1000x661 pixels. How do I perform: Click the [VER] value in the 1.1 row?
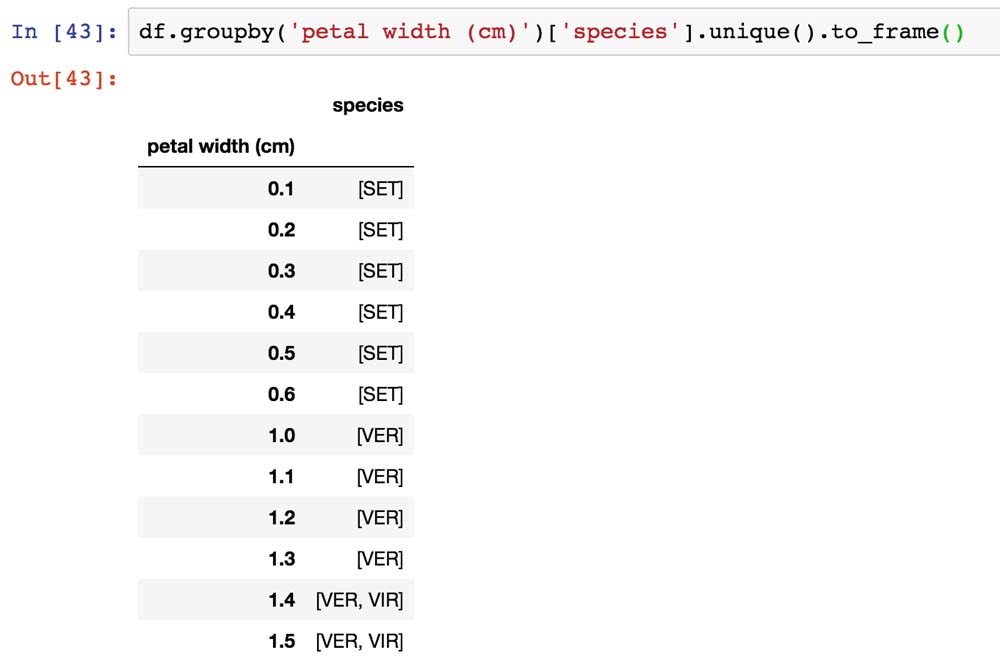pyautogui.click(x=380, y=477)
